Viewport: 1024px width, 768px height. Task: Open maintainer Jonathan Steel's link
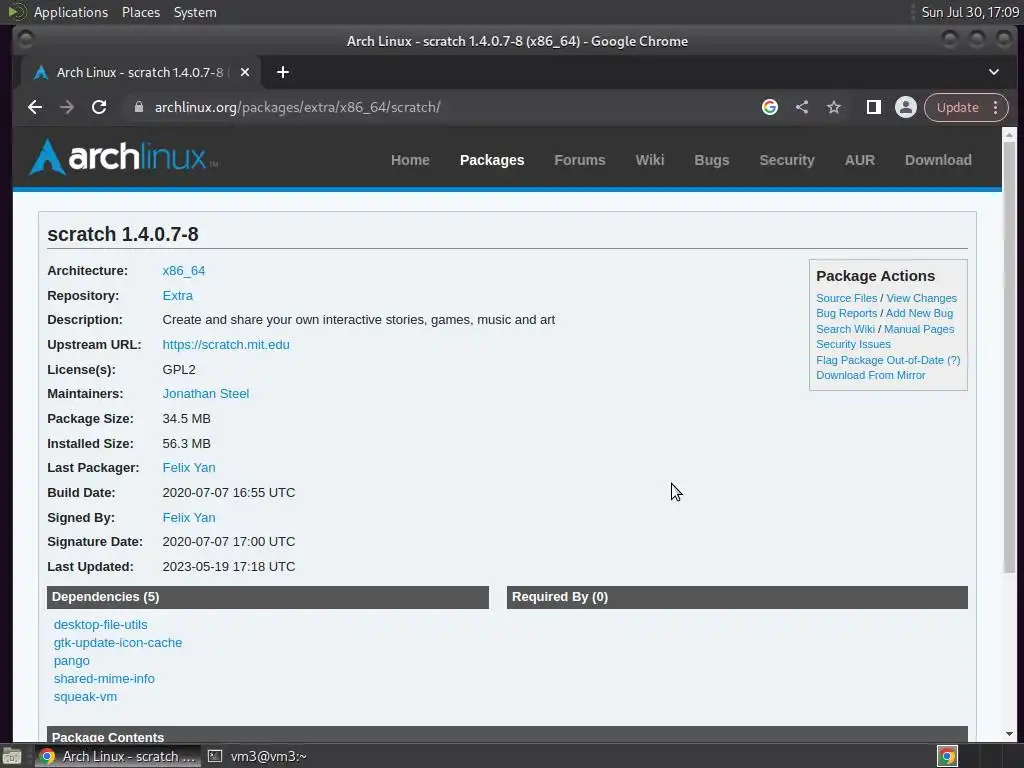206,394
